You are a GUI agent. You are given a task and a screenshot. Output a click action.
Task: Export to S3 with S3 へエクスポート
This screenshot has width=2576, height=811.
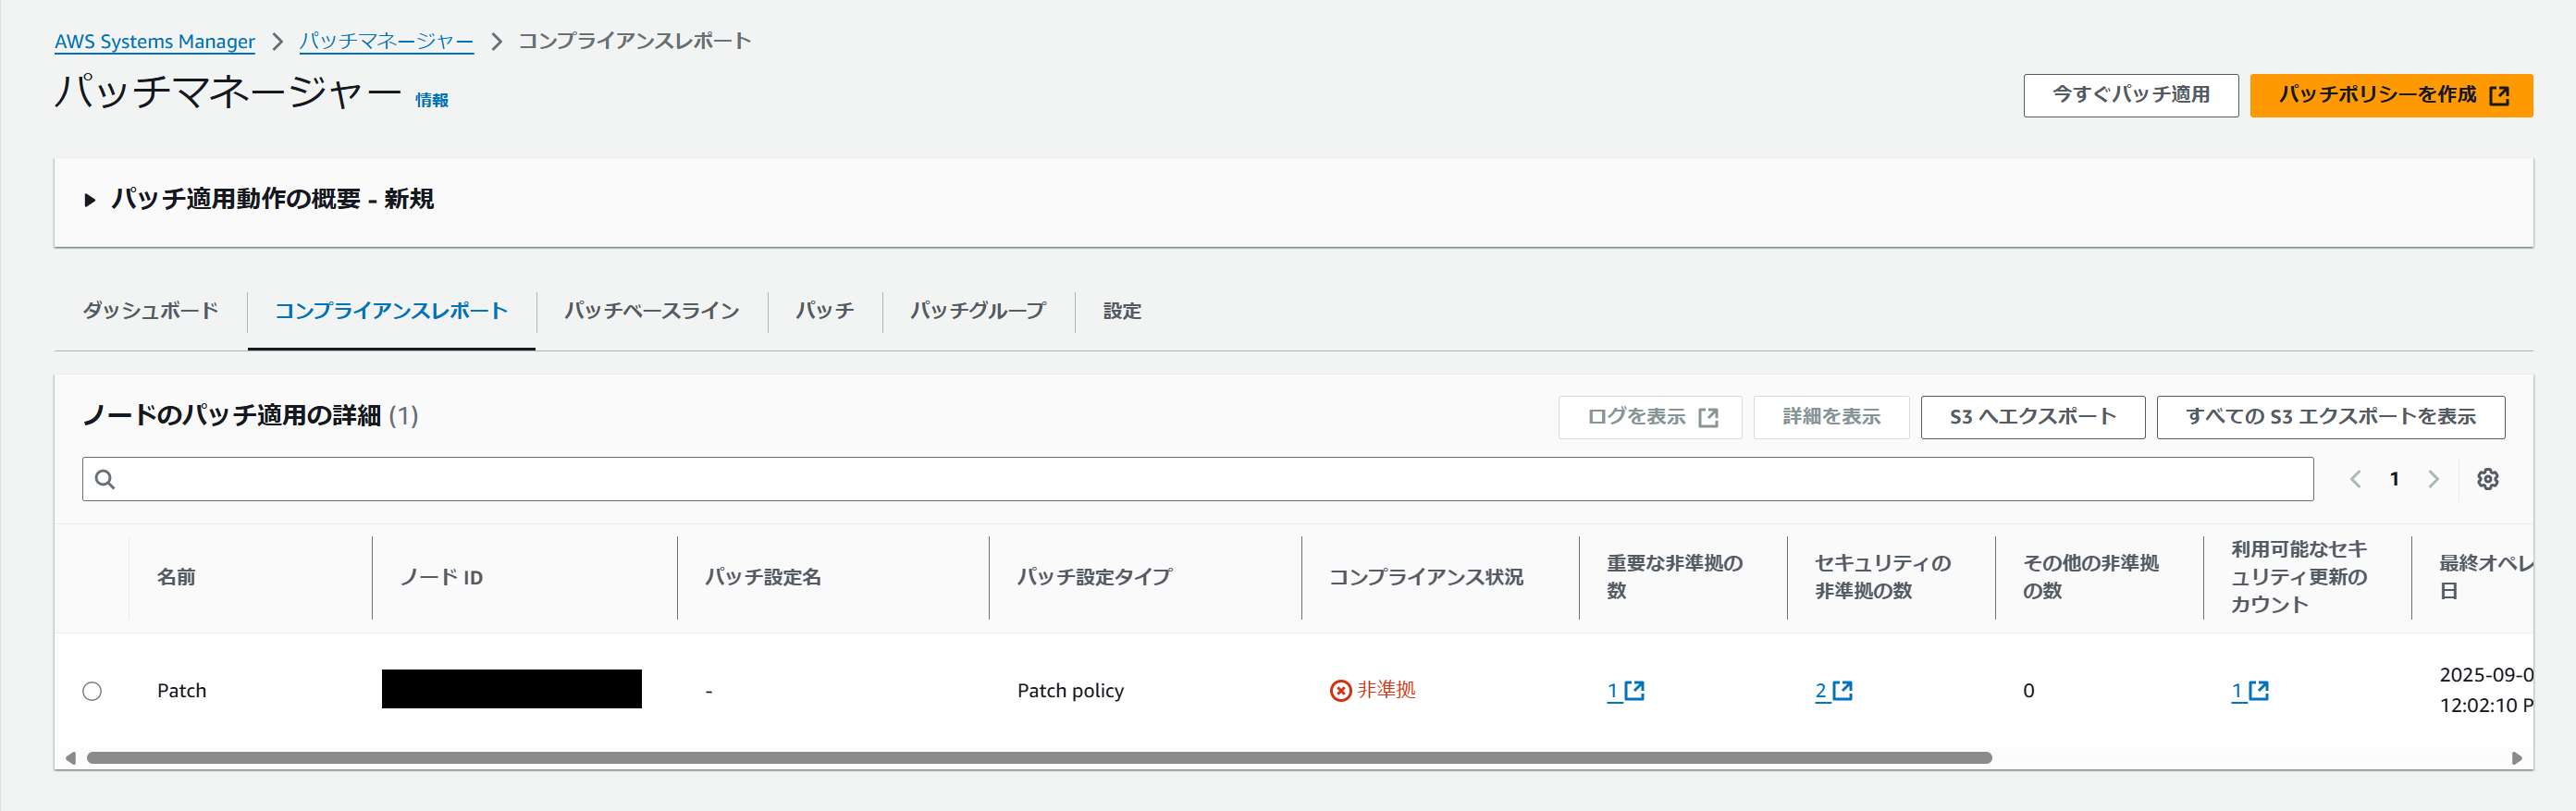2032,417
